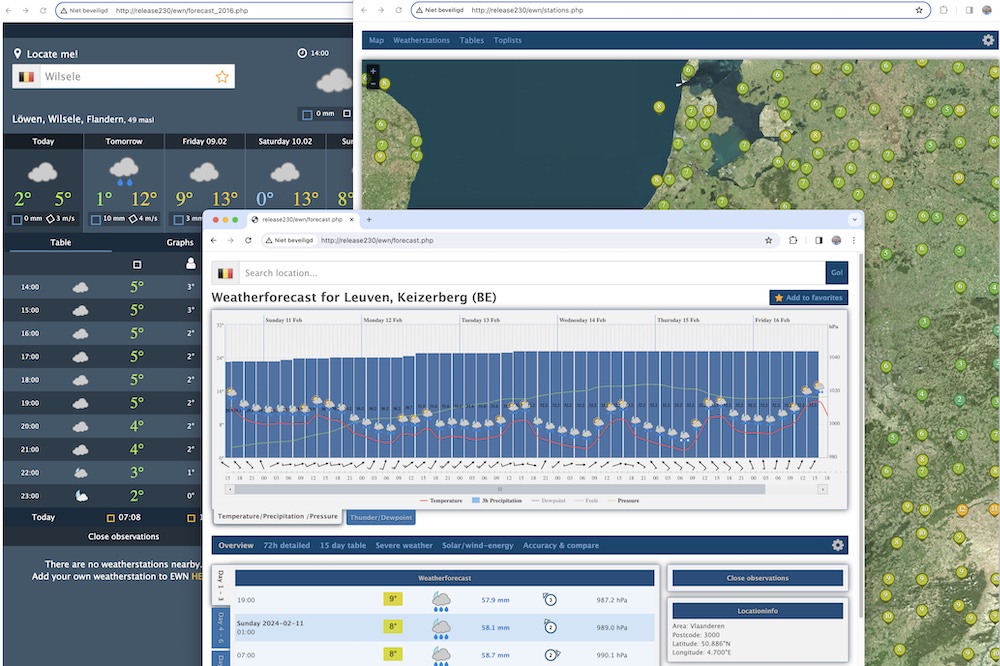The image size is (1000, 666).
Task: Bookmark forecast.php page with star icon
Action: (x=768, y=241)
